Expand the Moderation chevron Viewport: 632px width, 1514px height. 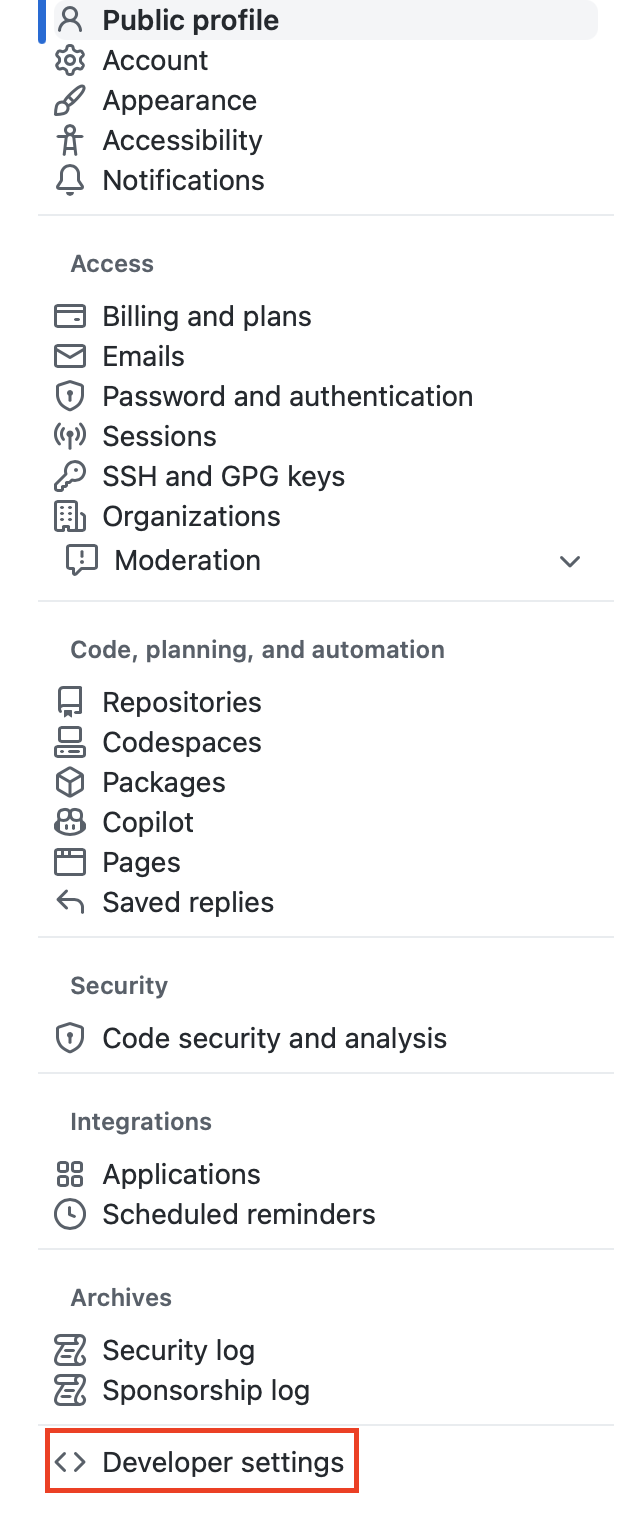pos(570,561)
